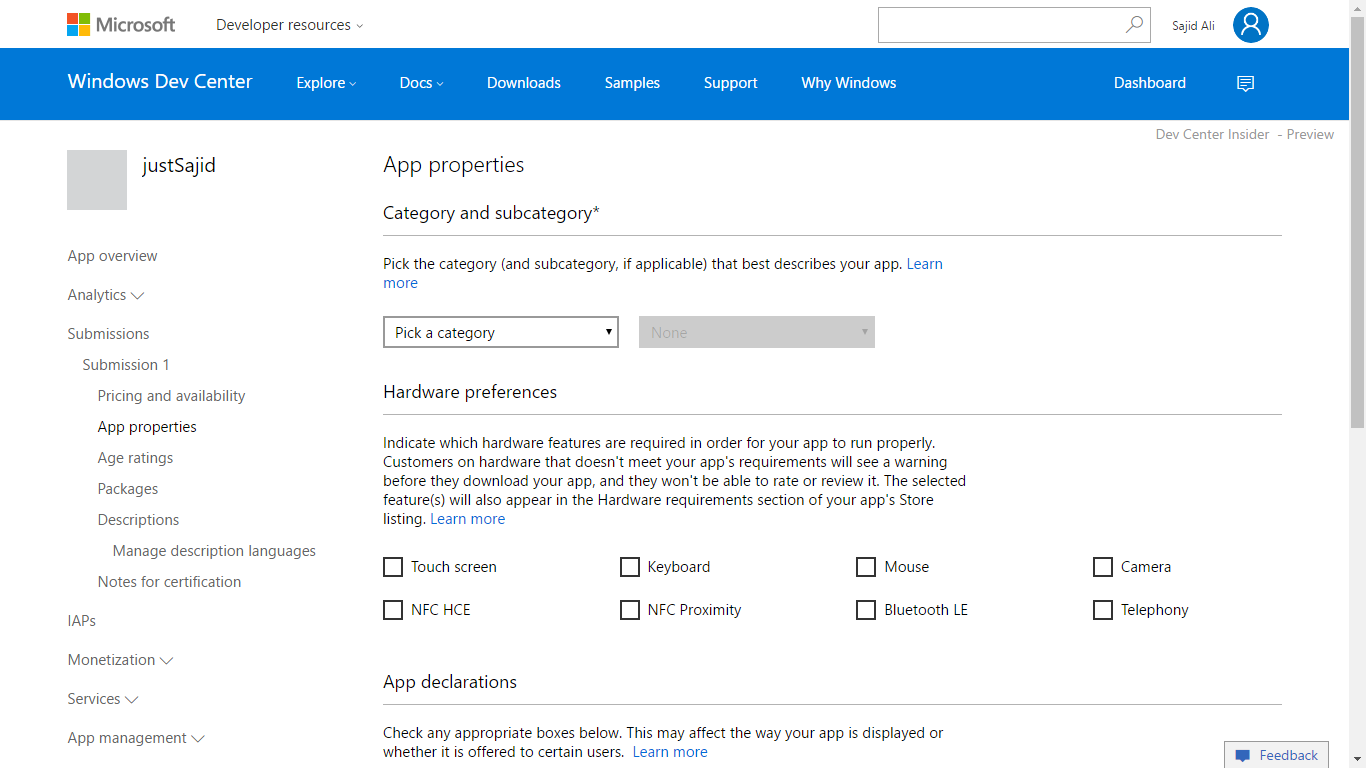1366x768 pixels.
Task: Expand the Services sidebar section
Action: click(x=103, y=699)
